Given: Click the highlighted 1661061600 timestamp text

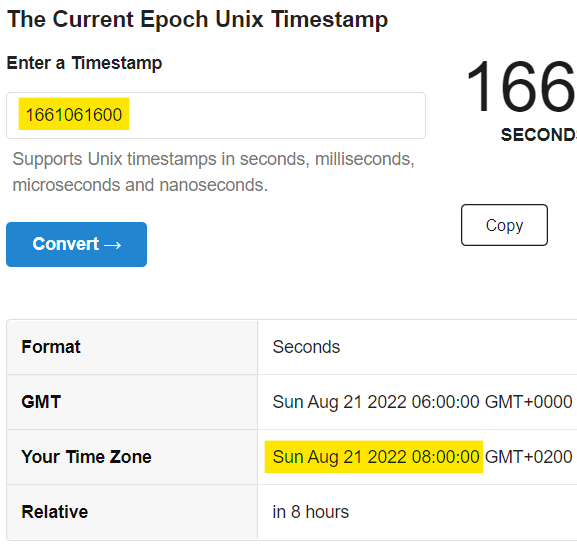Looking at the screenshot, I should 74,114.
